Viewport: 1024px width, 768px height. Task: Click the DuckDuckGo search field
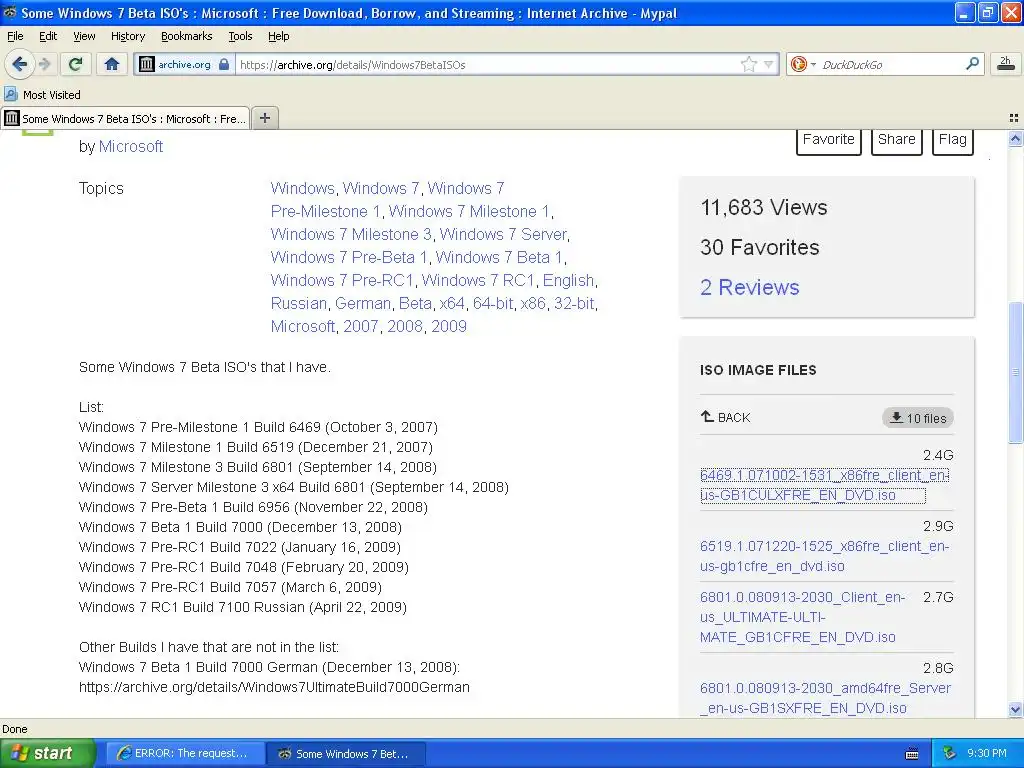coord(889,64)
